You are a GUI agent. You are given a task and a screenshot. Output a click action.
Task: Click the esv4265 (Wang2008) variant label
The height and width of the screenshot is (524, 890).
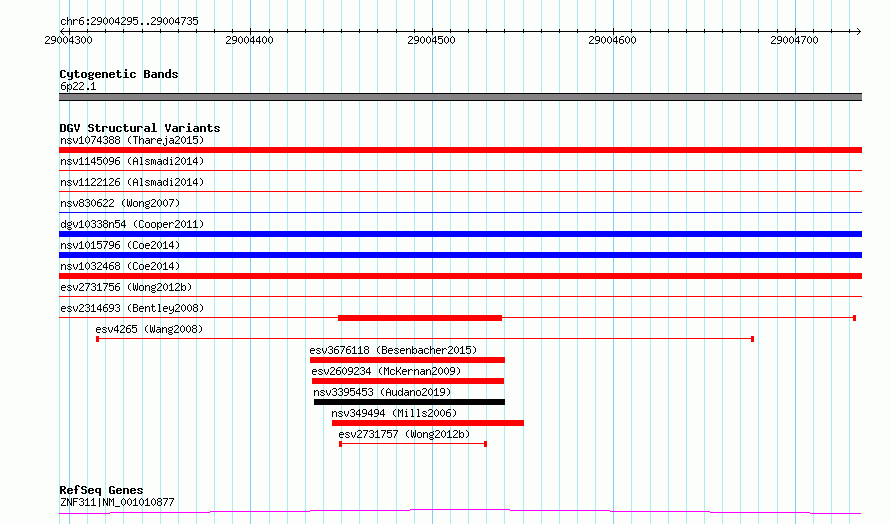coord(149,329)
